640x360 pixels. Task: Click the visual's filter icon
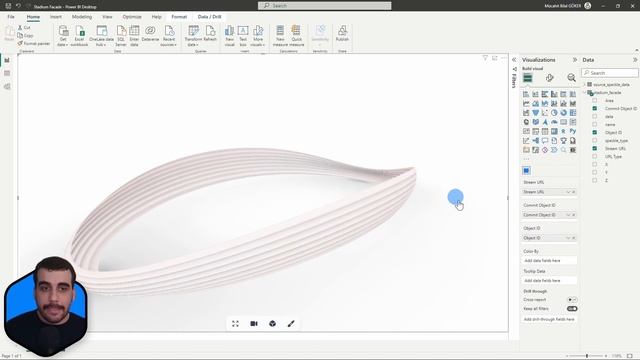coord(485,58)
